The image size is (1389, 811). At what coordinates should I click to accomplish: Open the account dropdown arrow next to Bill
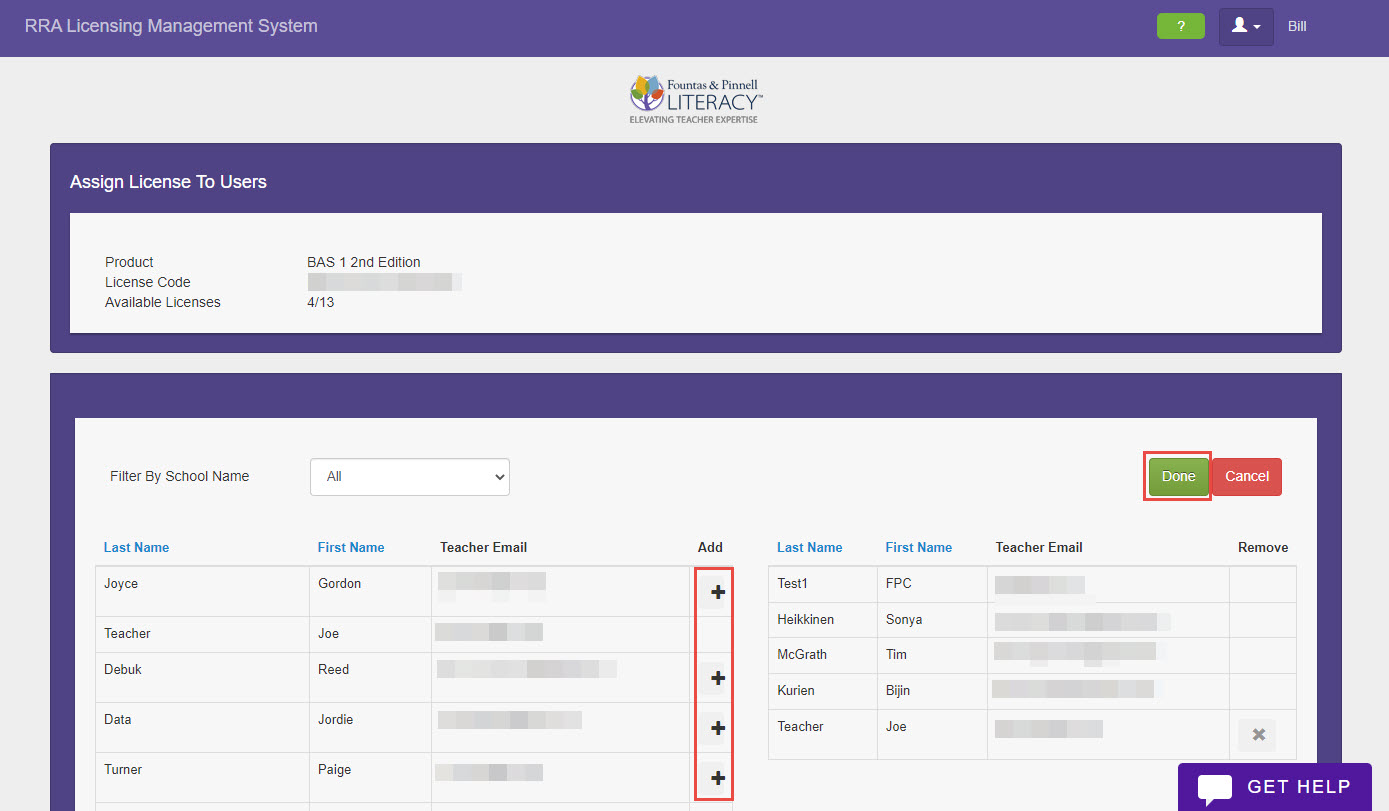pos(1257,28)
